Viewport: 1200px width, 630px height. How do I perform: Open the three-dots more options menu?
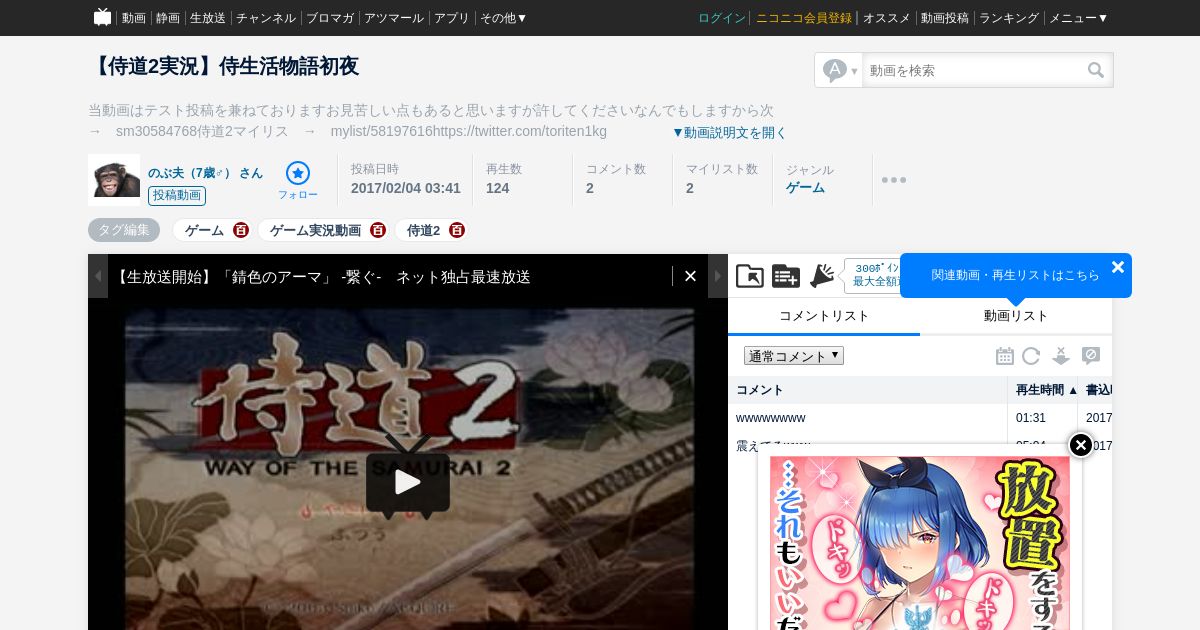(894, 180)
